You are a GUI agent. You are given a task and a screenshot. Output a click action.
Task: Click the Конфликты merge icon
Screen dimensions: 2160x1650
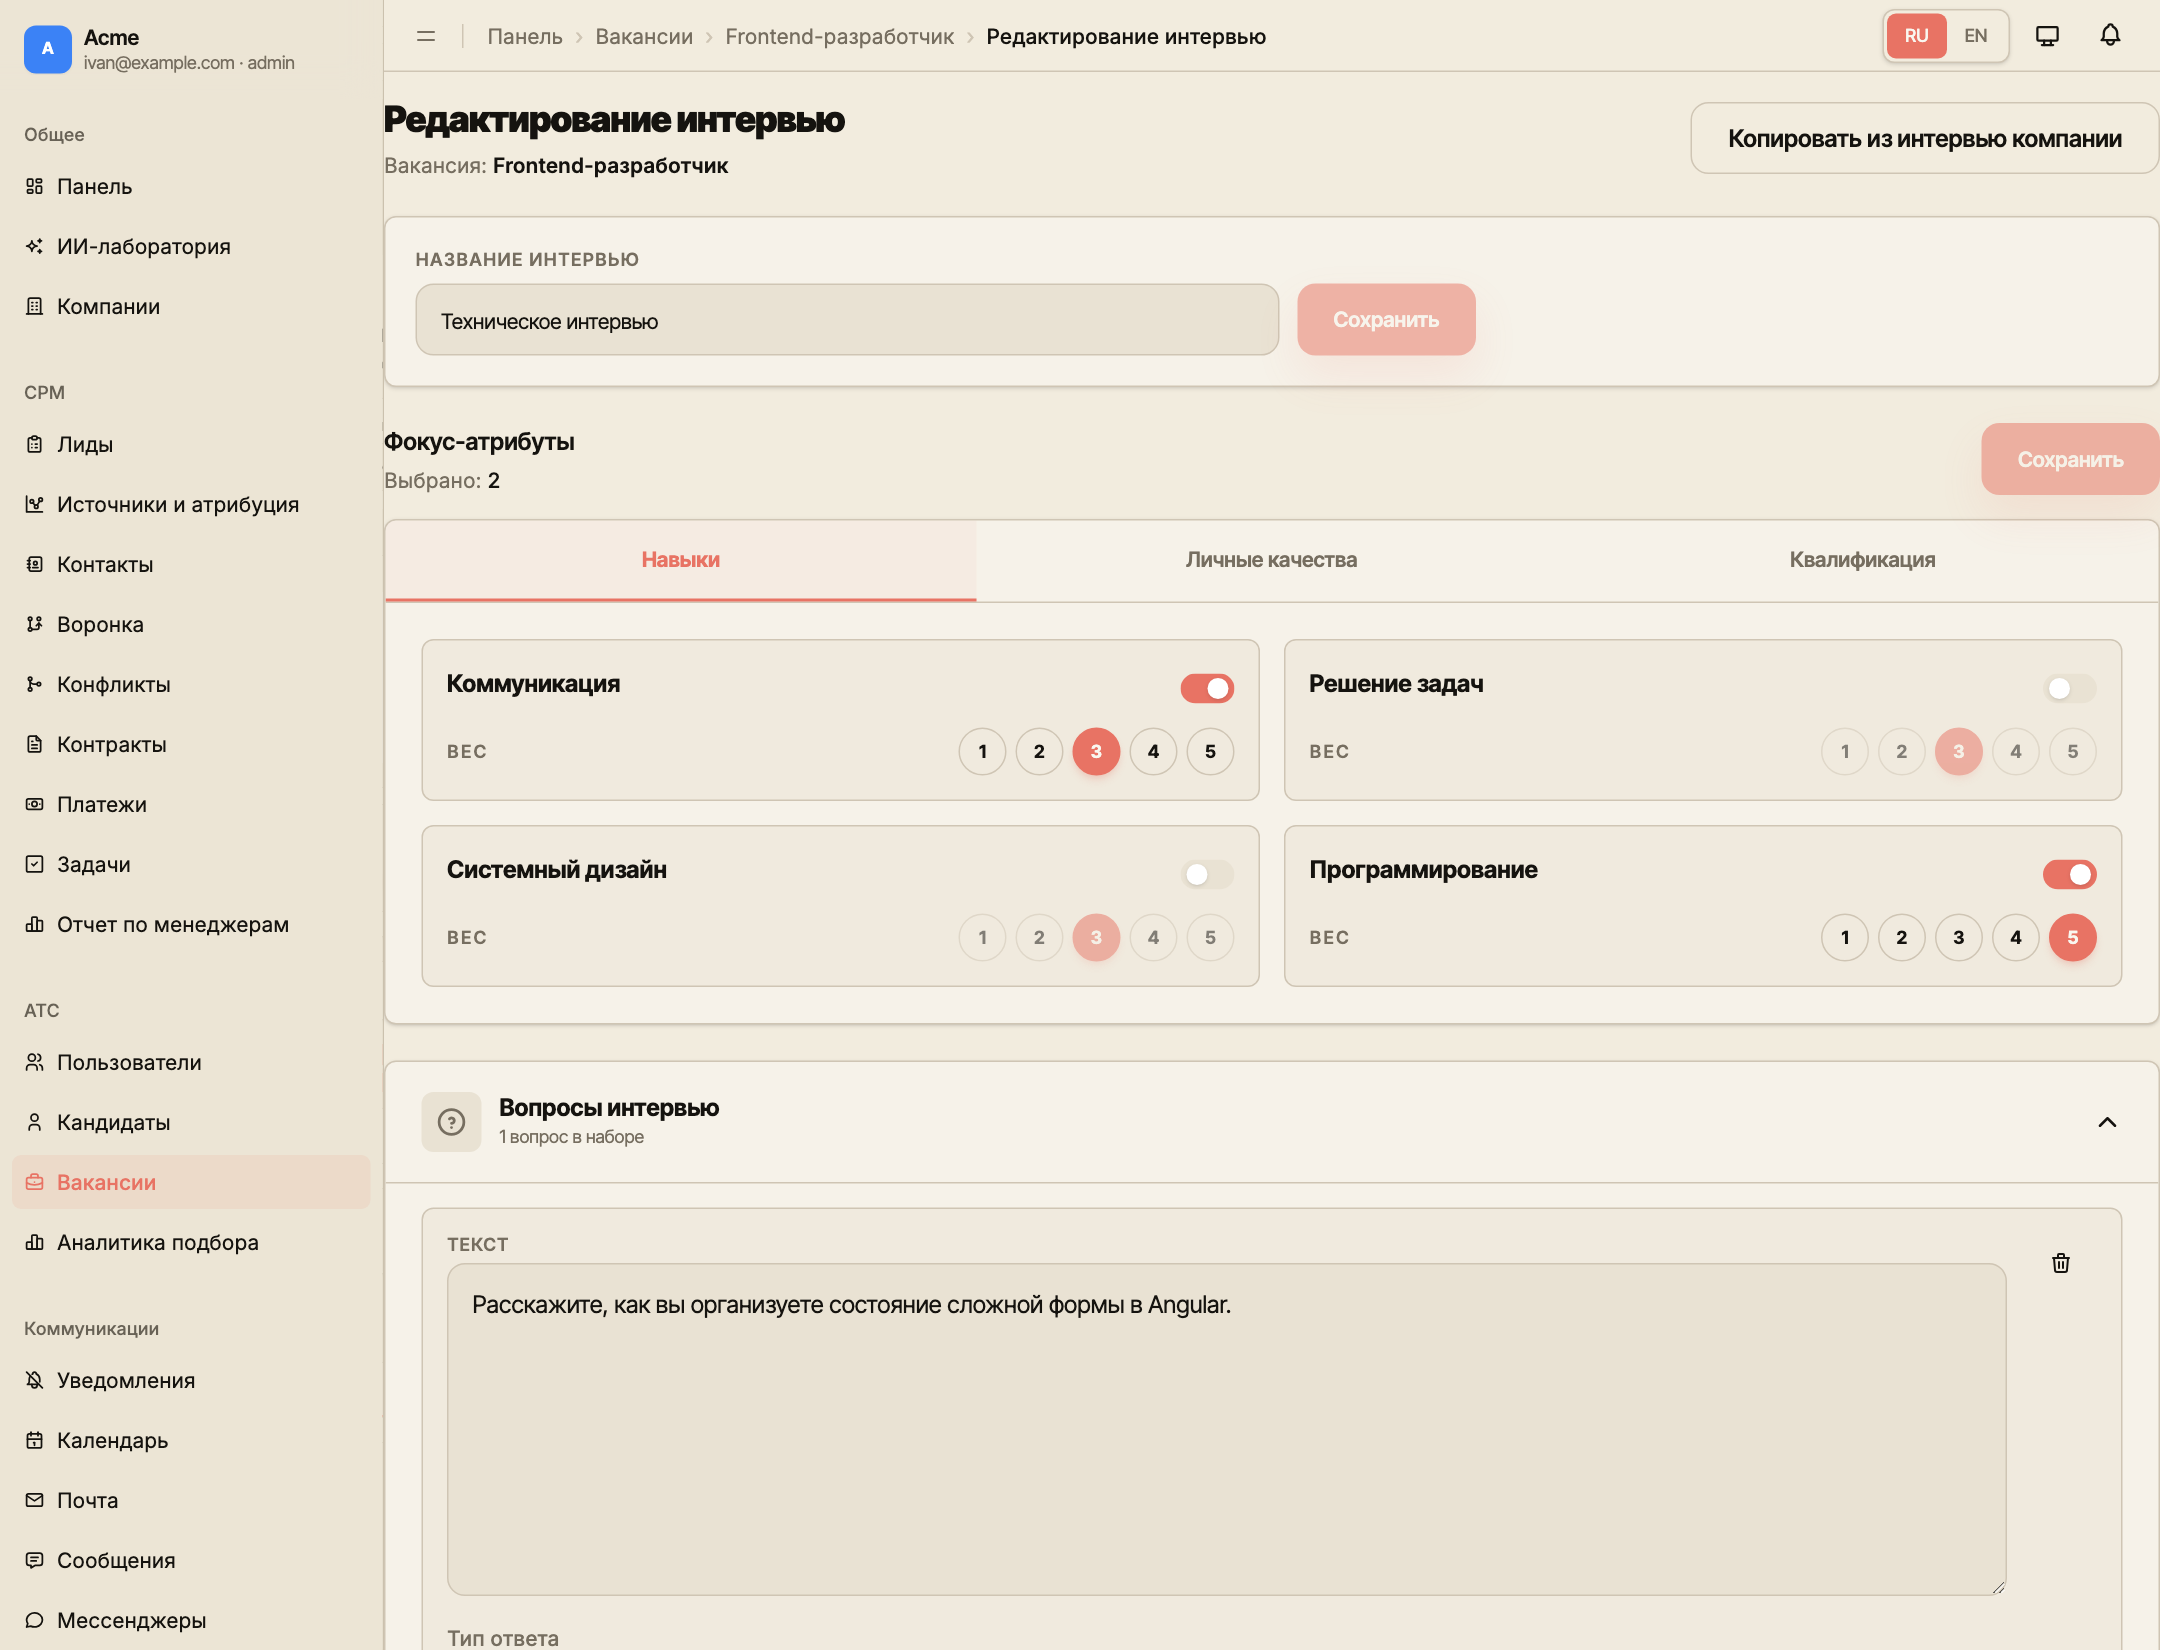tap(35, 684)
